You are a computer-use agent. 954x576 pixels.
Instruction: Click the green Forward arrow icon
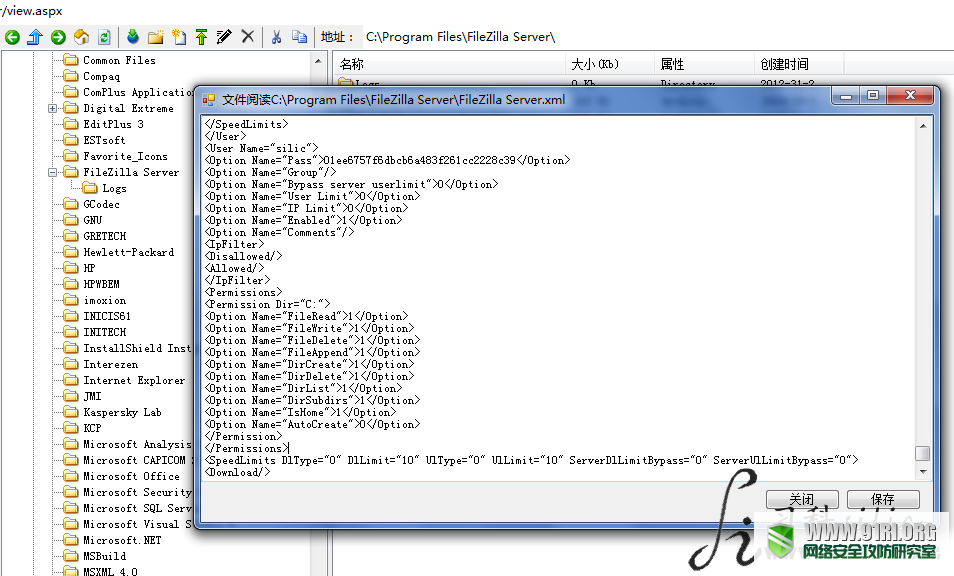(x=58, y=37)
